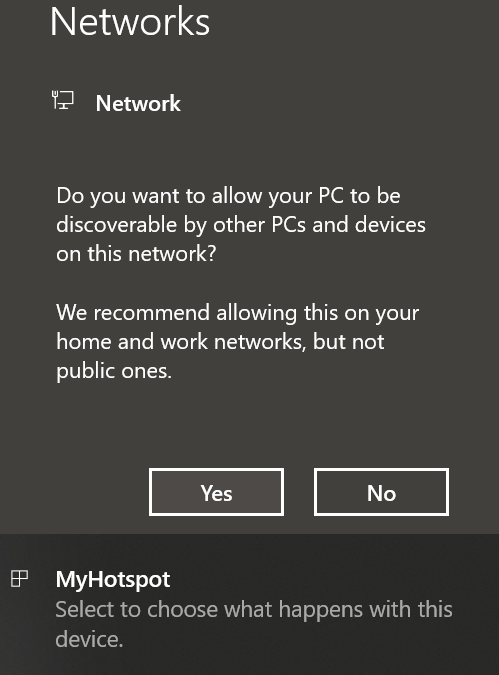Viewport: 499px width, 675px height.
Task: Click the wired Ethernet network icon
Action: (x=63, y=100)
